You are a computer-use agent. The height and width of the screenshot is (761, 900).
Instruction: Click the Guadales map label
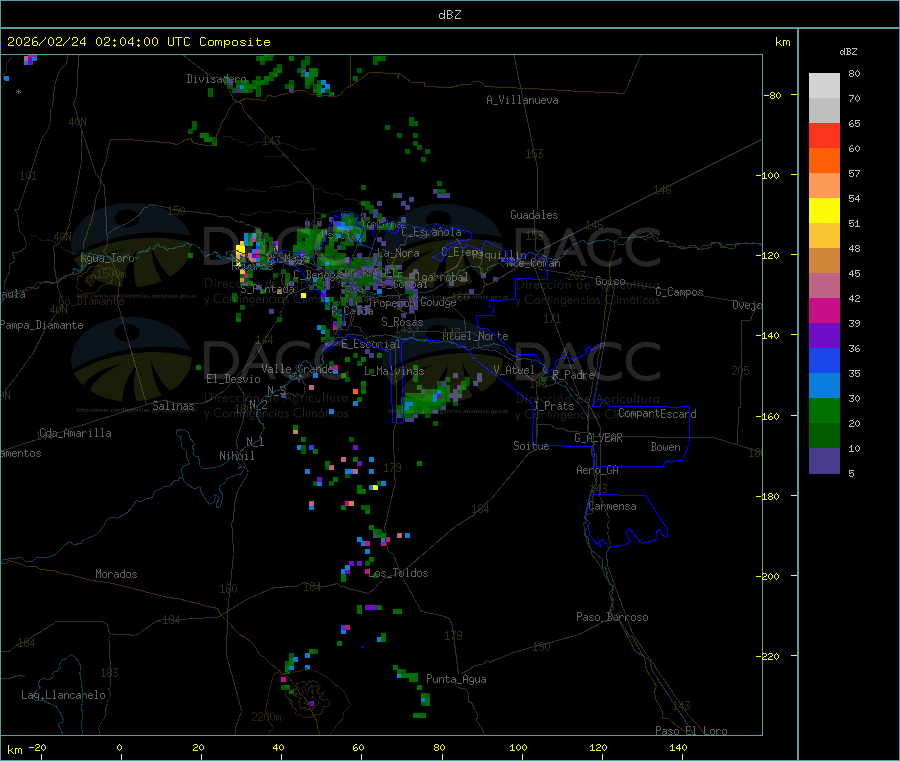coord(534,215)
